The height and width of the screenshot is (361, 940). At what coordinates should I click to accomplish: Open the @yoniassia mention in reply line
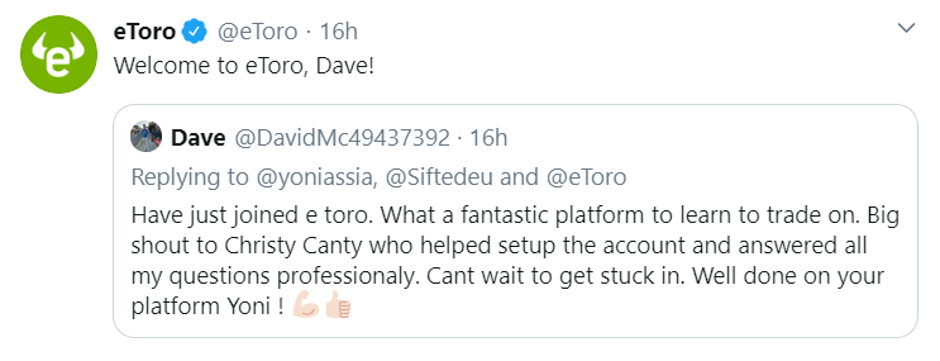315,177
